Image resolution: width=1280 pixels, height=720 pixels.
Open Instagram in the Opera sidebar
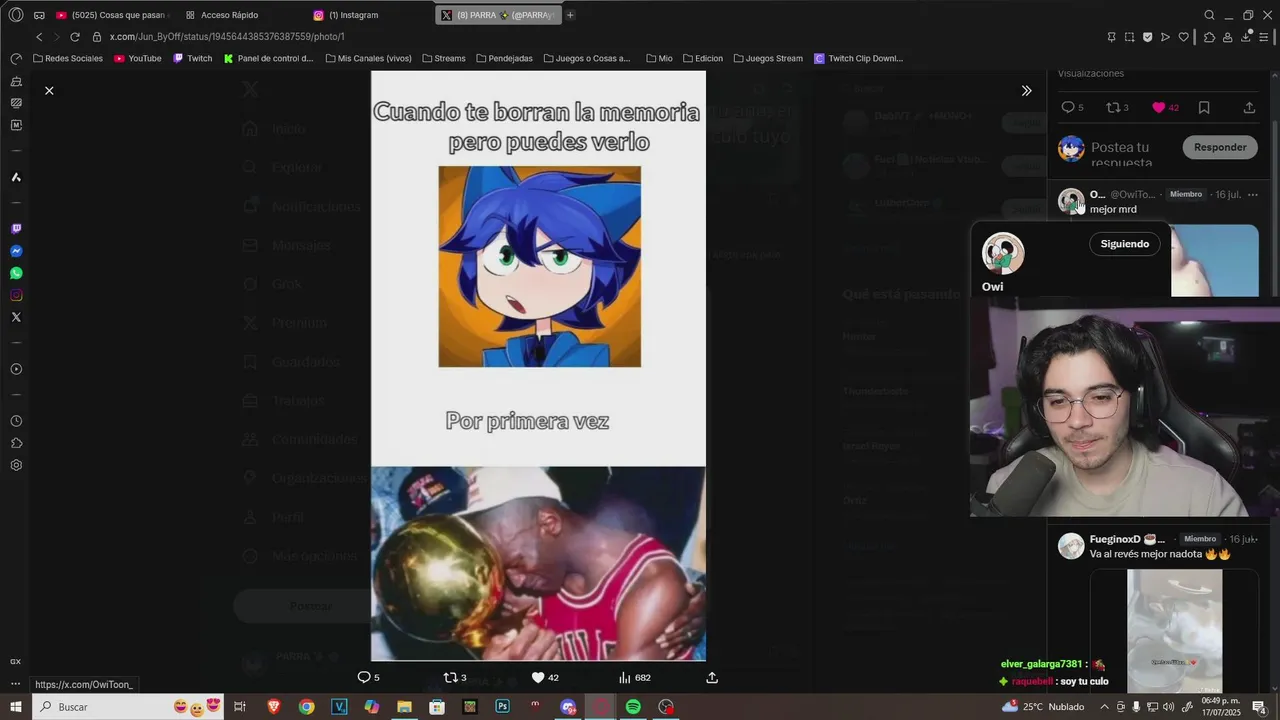pyautogui.click(x=16, y=295)
